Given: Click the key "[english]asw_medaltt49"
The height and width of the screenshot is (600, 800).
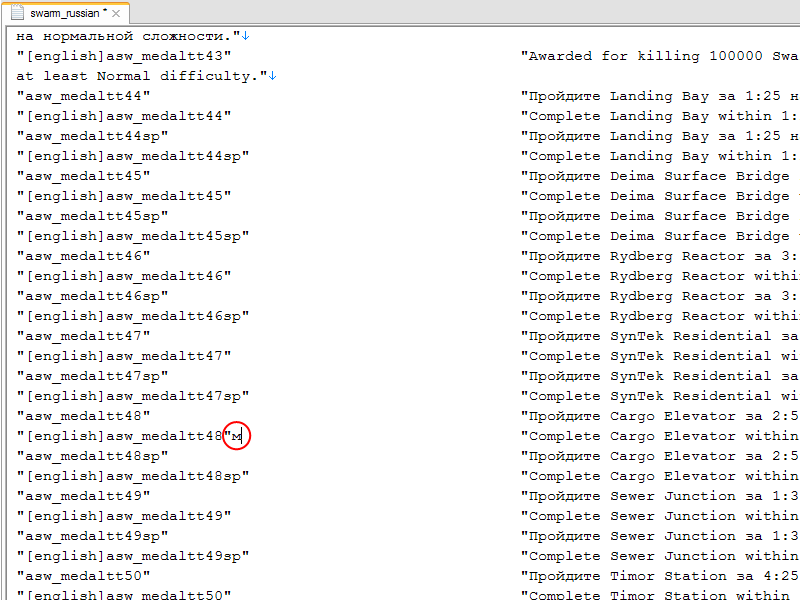Looking at the screenshot, I should [x=124, y=516].
